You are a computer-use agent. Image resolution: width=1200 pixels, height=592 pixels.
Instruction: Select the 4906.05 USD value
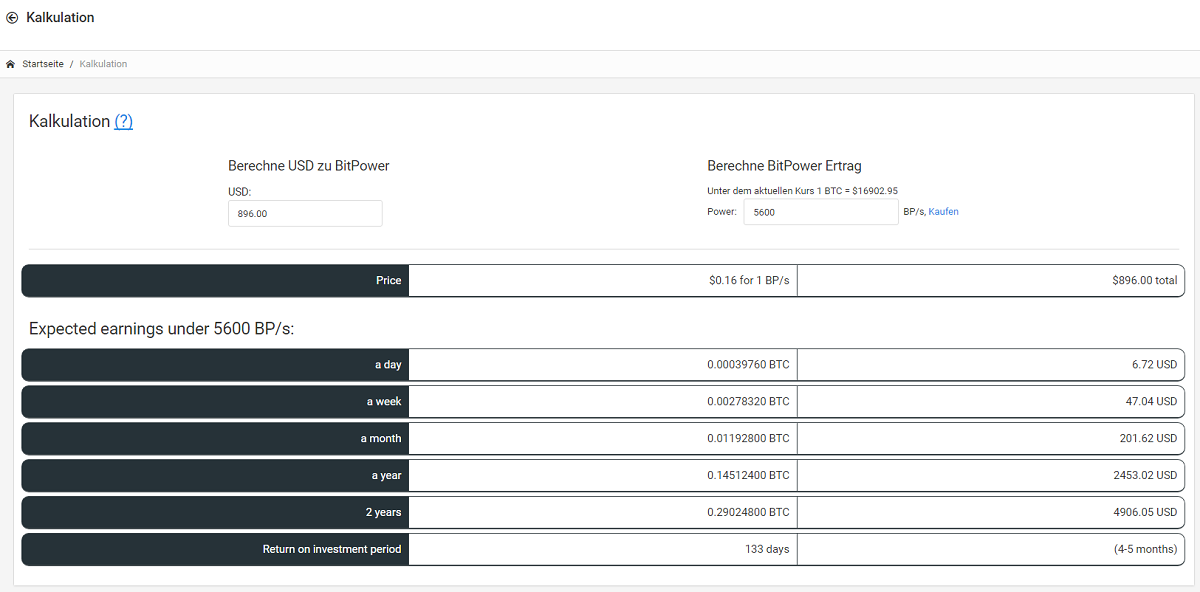point(1145,512)
